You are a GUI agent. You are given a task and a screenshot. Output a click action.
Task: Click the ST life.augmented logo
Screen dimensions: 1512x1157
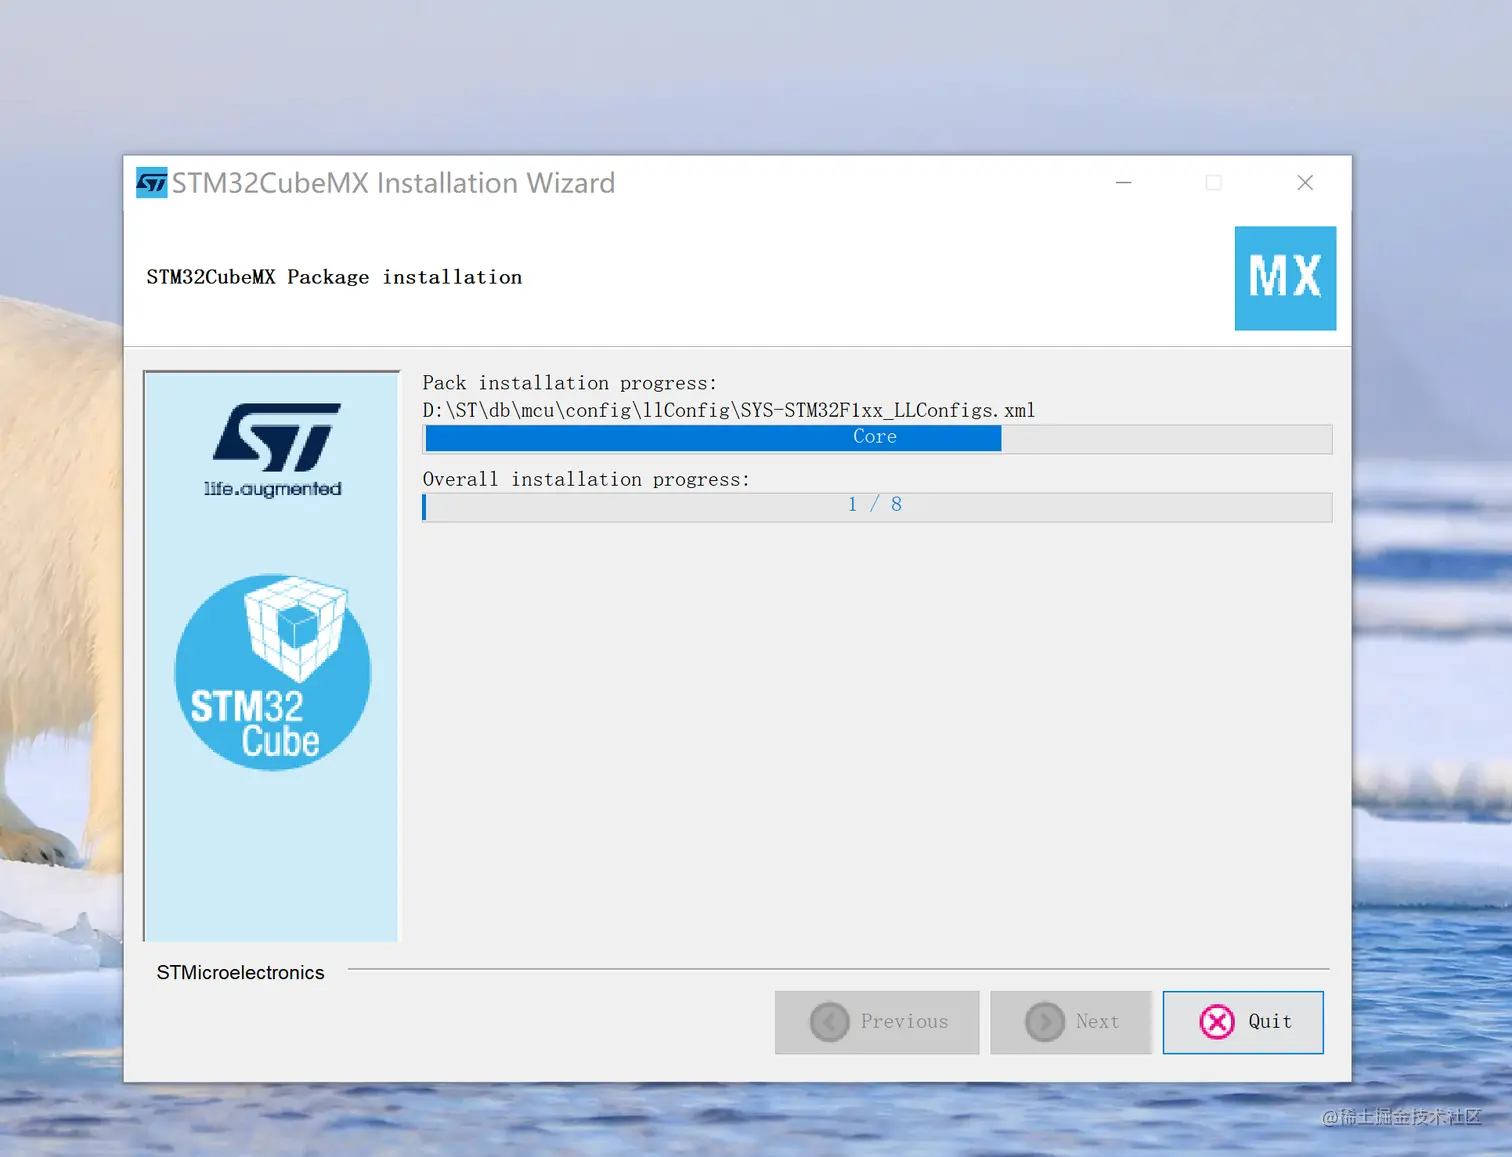point(274,450)
